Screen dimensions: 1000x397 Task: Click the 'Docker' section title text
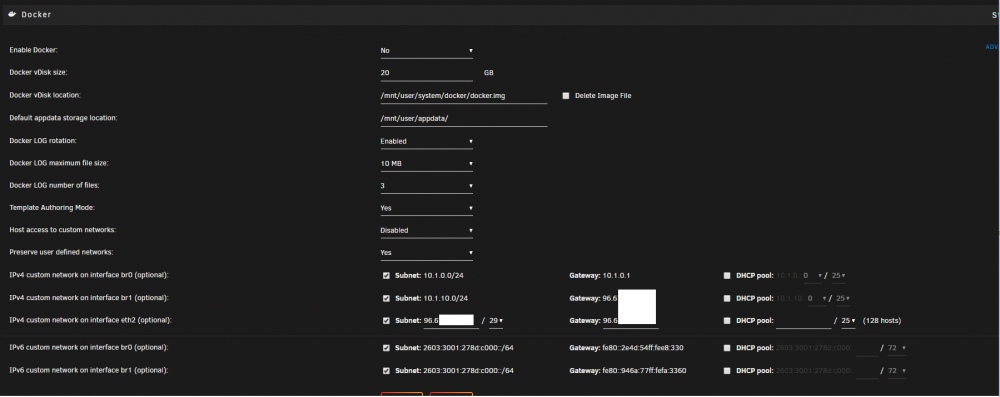click(36, 14)
